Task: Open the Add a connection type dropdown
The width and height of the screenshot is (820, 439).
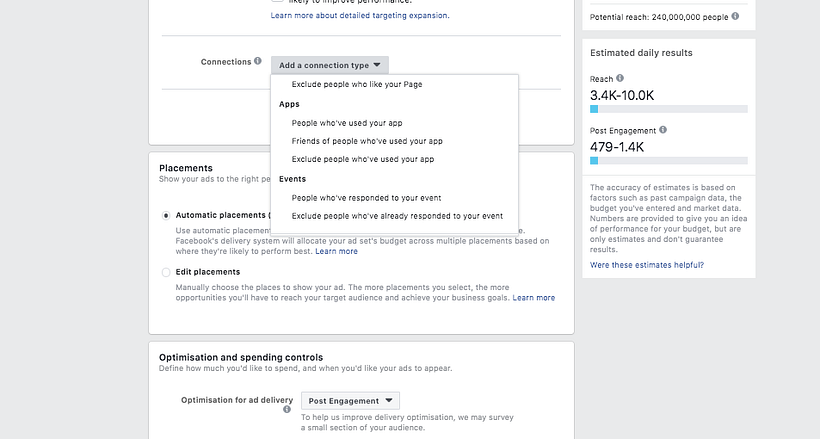Action: tap(329, 65)
